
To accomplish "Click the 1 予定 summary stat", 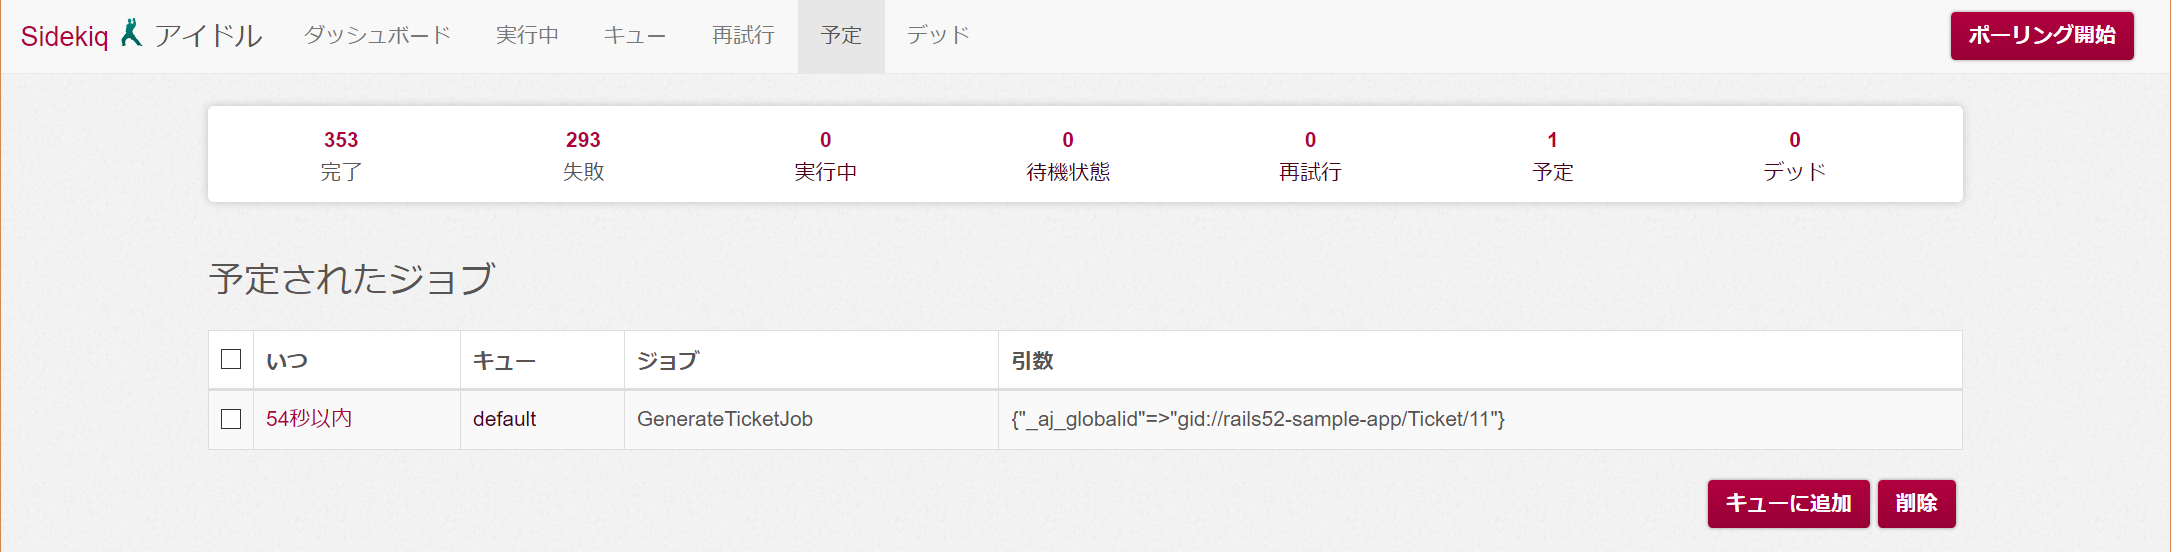I will pos(1552,155).
